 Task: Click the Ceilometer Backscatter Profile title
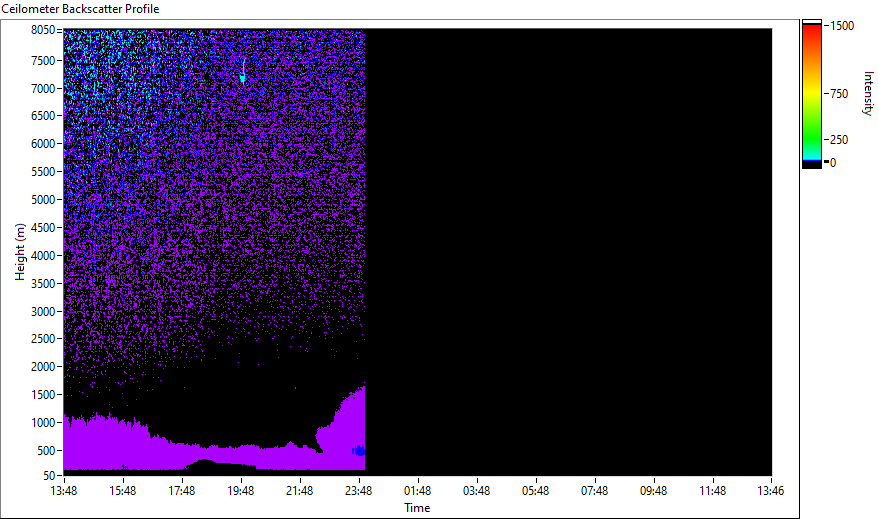(x=80, y=9)
